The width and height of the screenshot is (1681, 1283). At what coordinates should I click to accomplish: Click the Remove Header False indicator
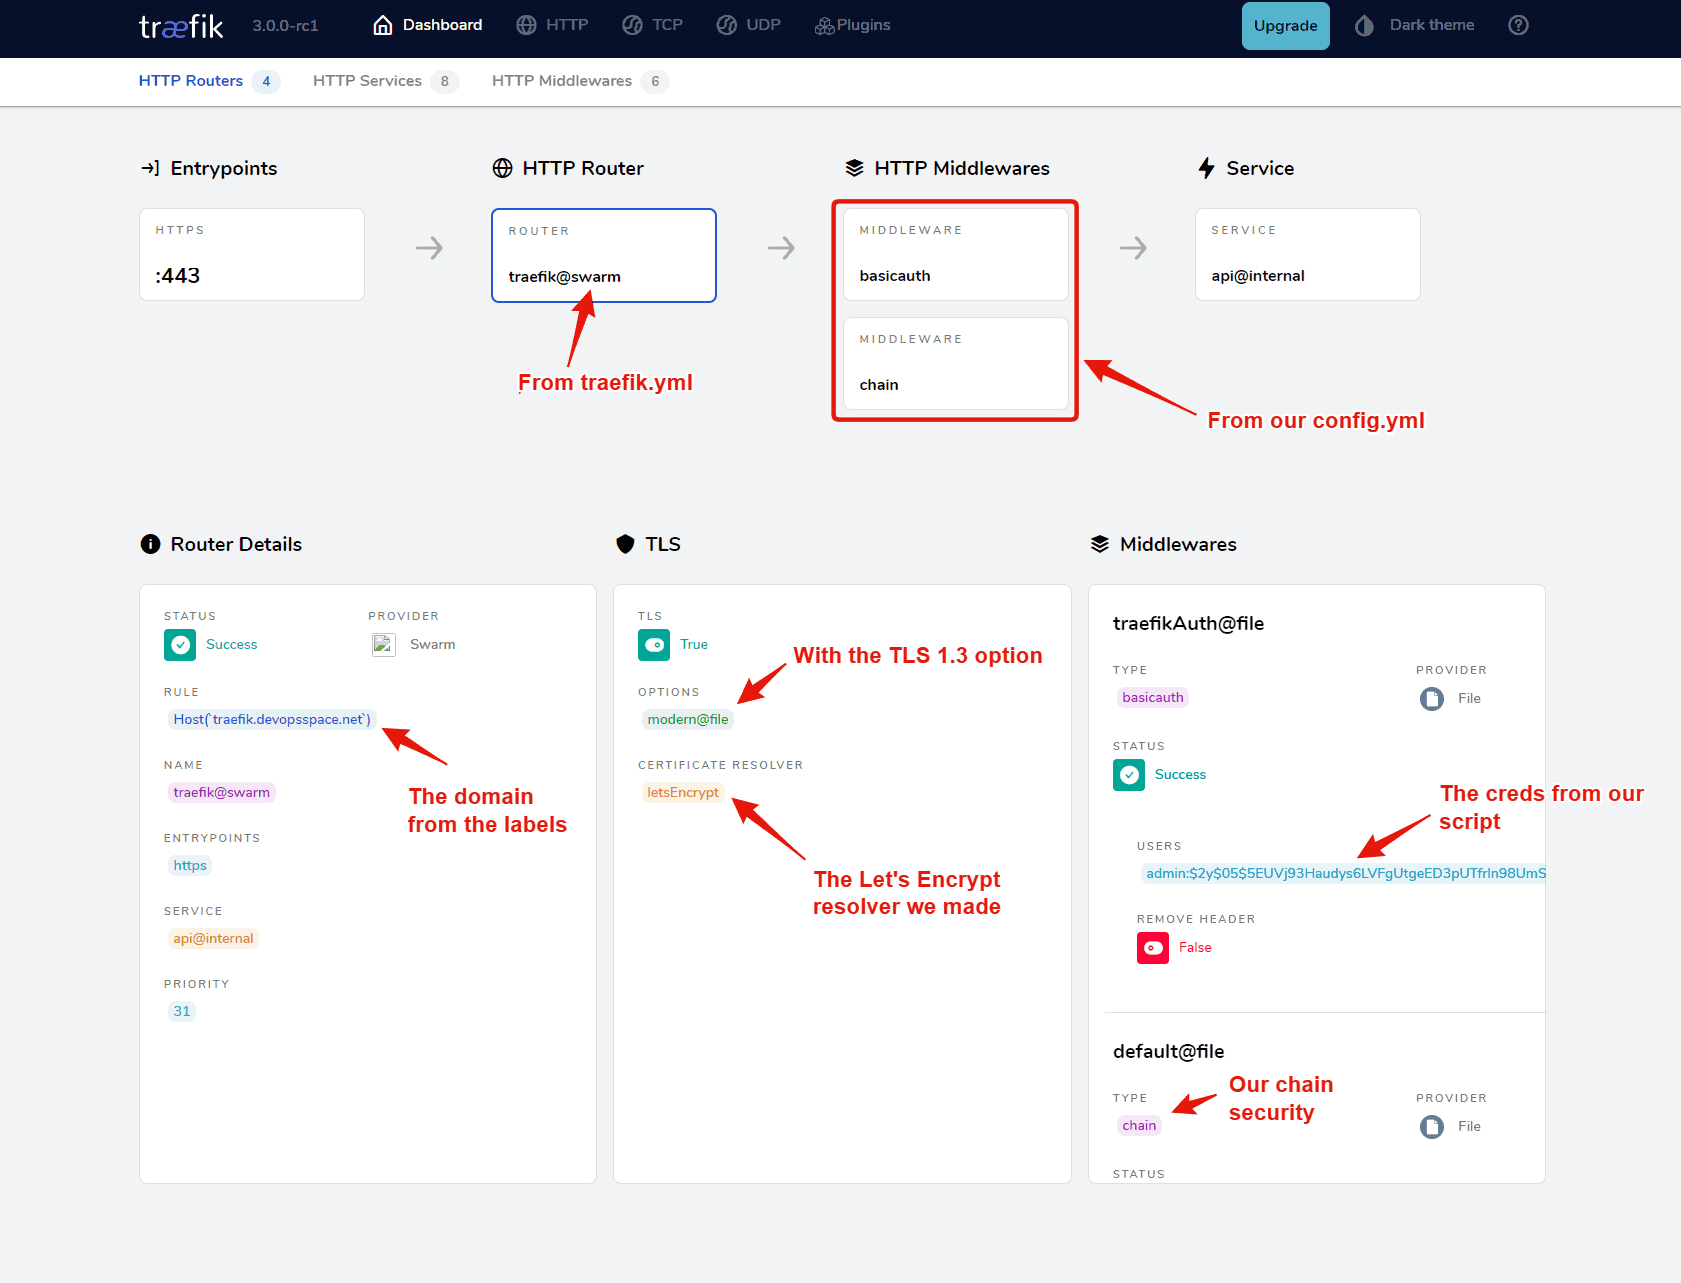pos(1153,948)
